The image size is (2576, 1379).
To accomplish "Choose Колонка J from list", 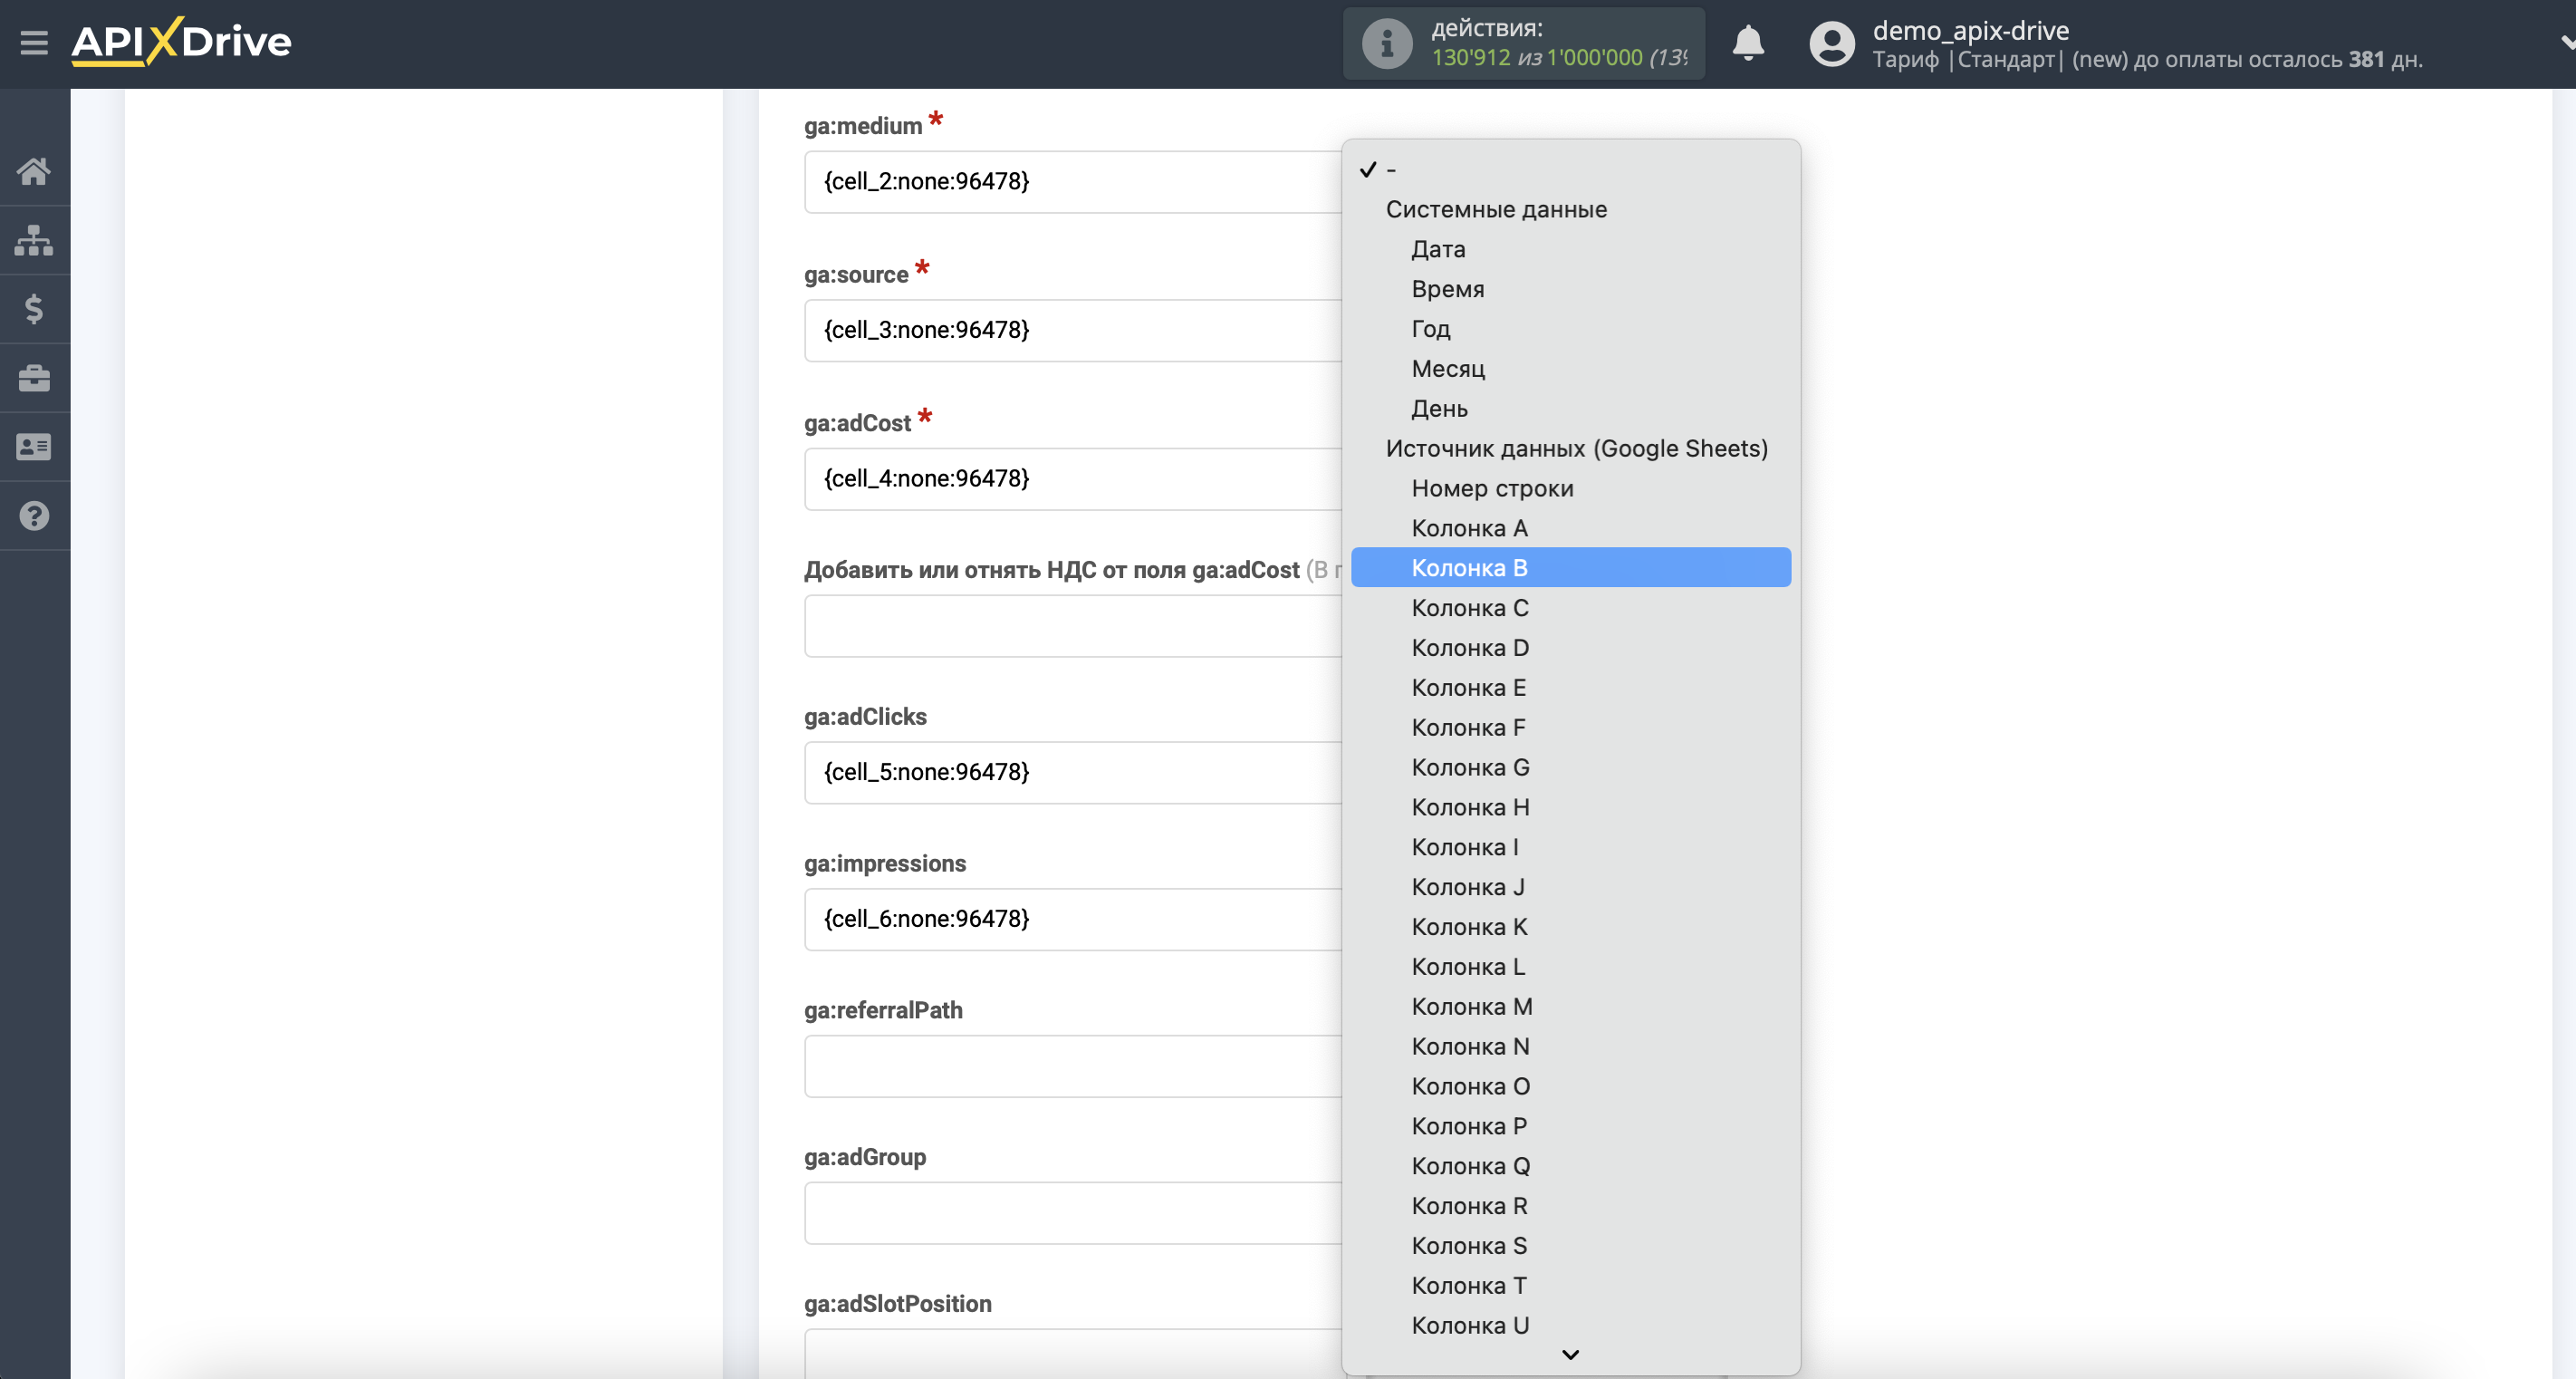I will [x=1570, y=887].
